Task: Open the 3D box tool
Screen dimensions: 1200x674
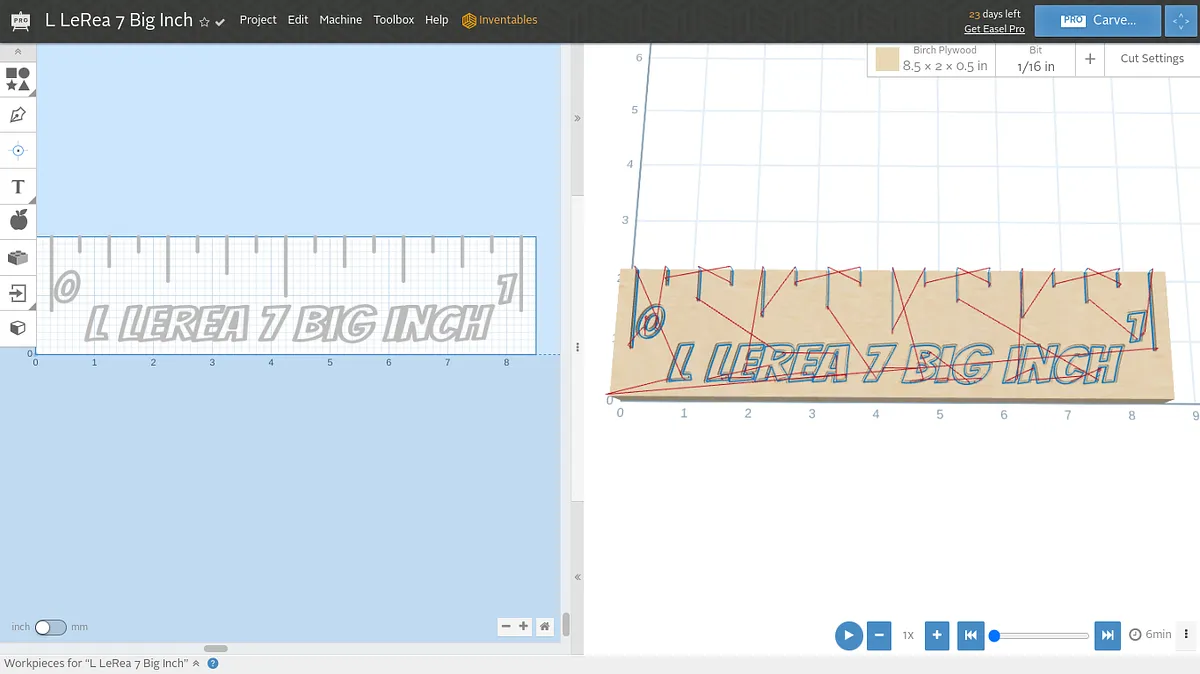Action: point(18,328)
